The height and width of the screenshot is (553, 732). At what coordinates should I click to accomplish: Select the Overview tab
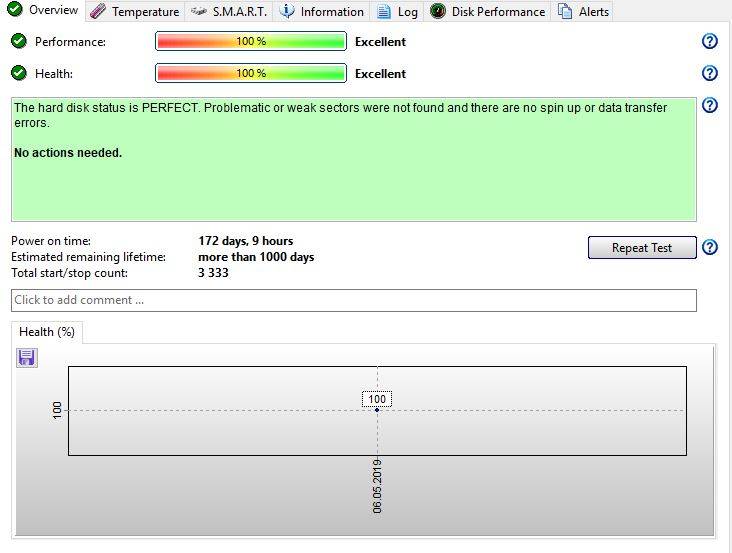tap(43, 10)
